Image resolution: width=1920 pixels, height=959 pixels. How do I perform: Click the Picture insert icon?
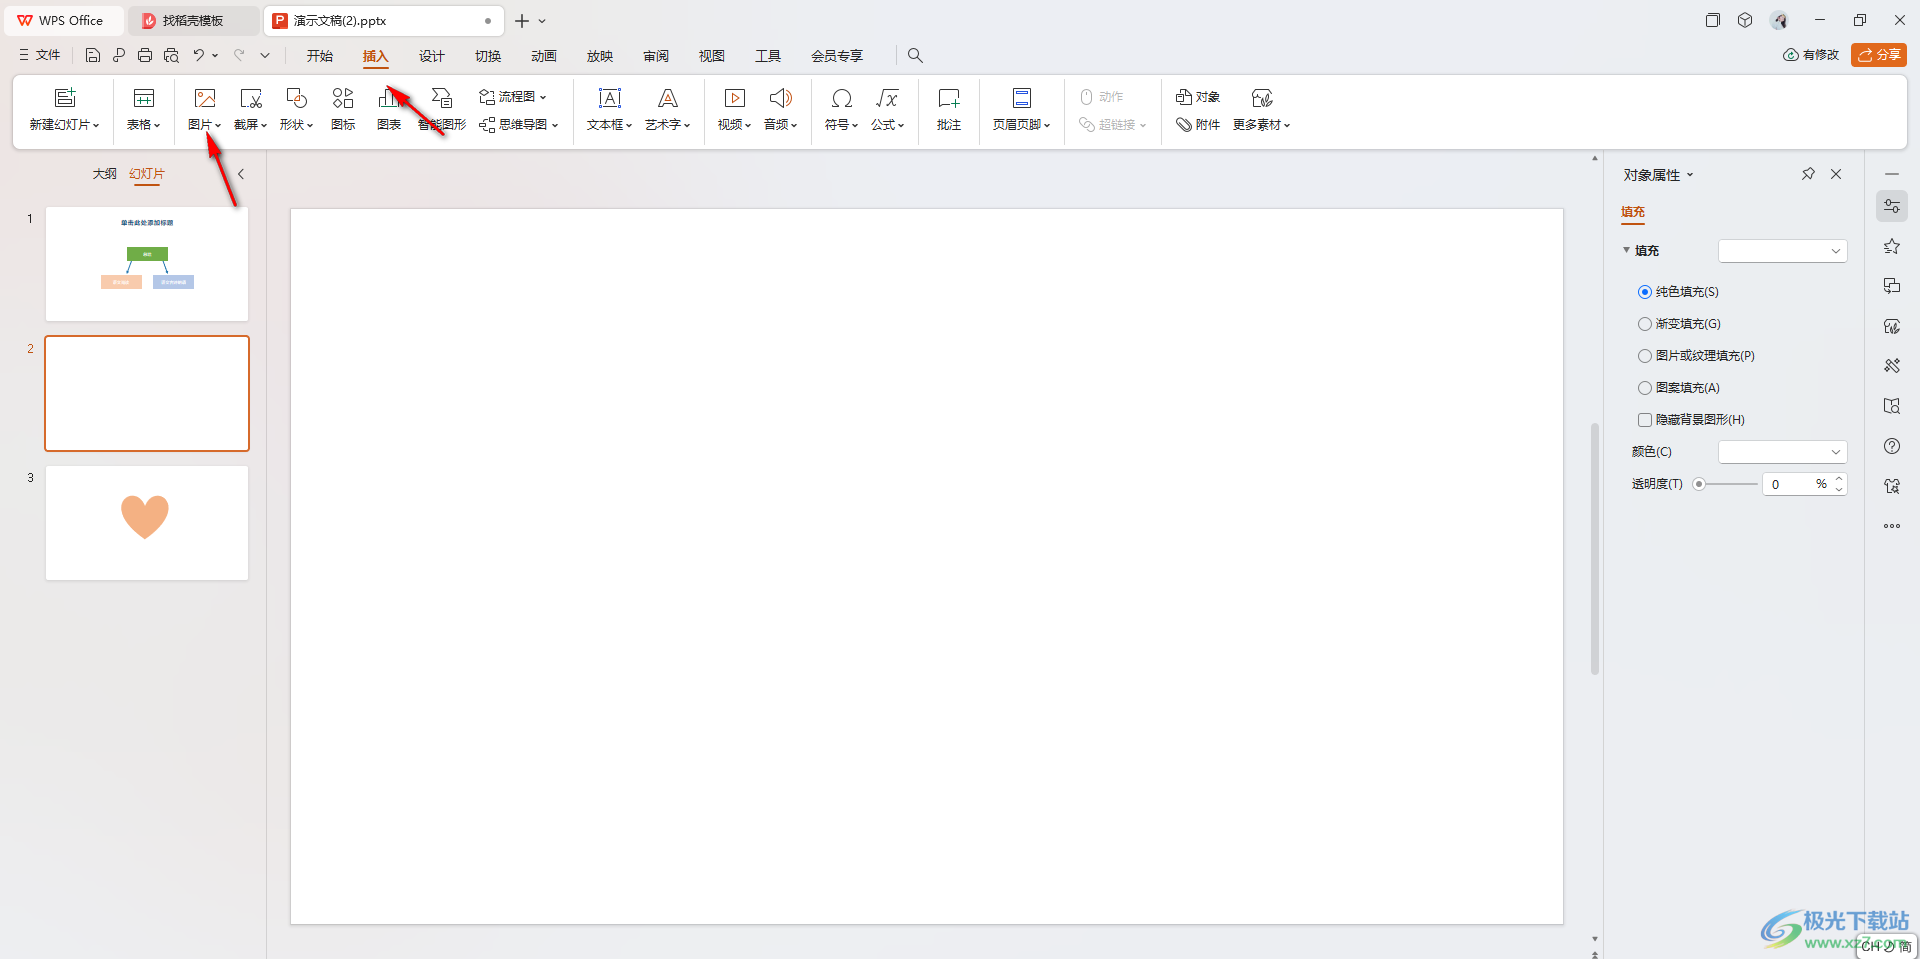point(205,98)
